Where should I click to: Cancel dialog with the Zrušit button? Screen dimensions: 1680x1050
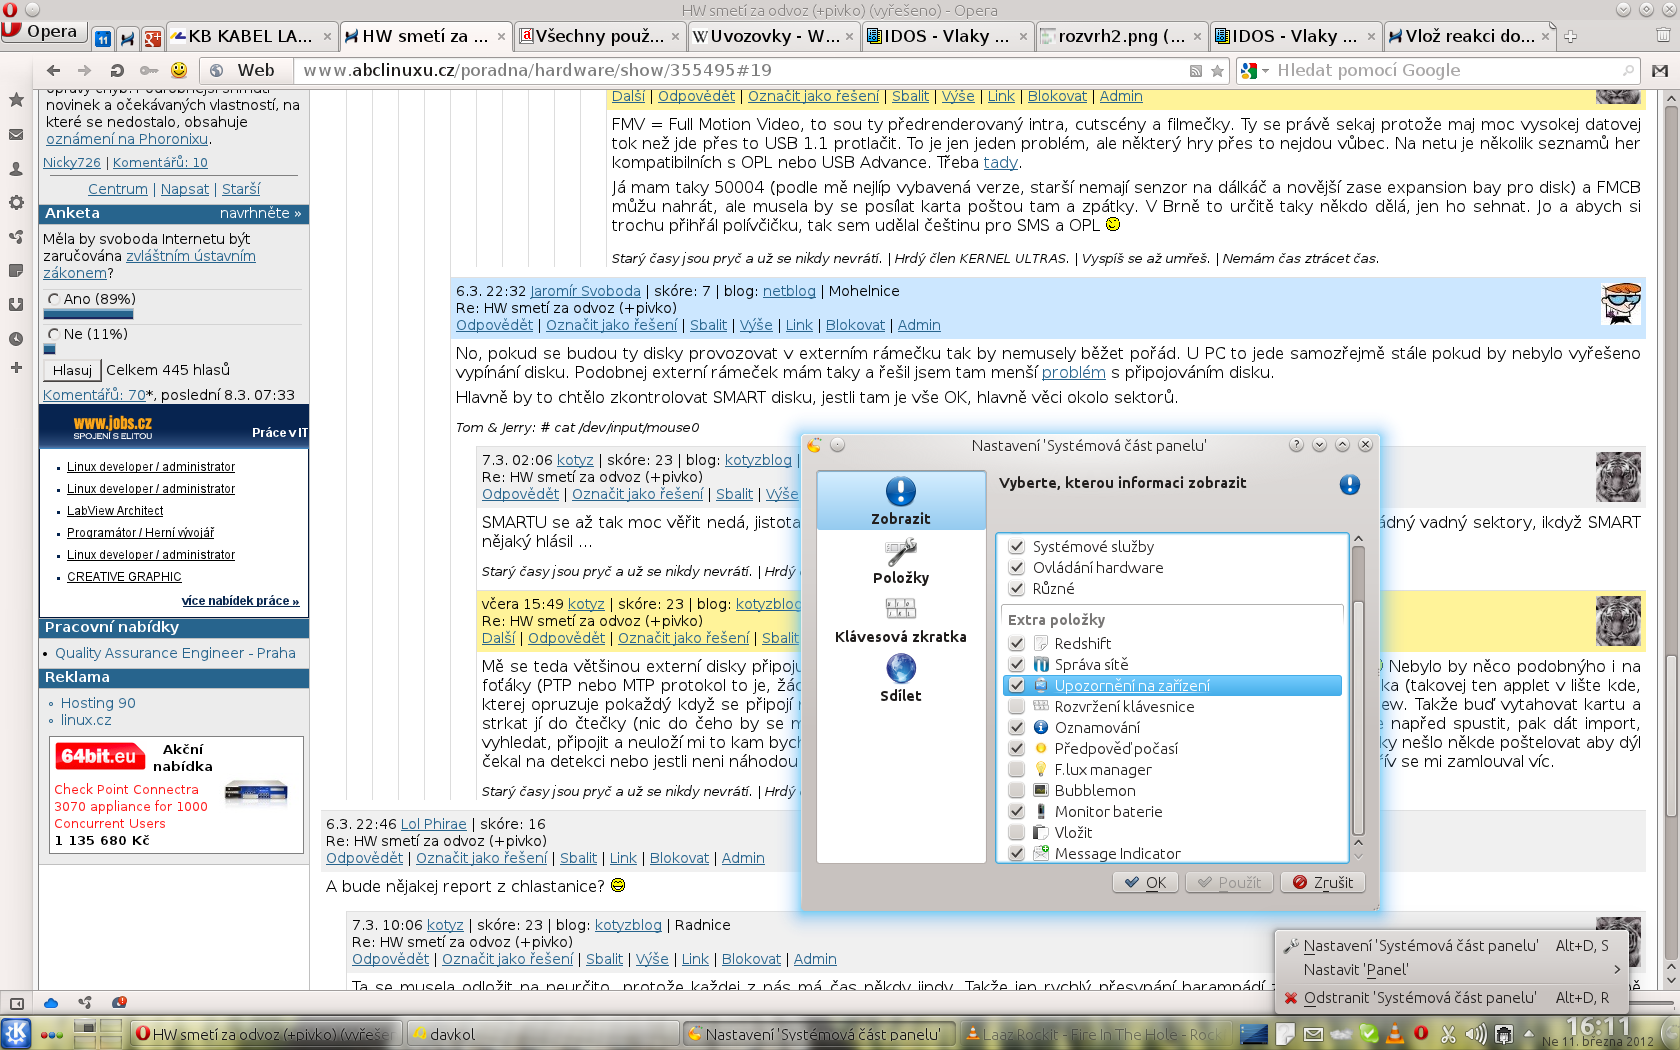(x=1323, y=883)
